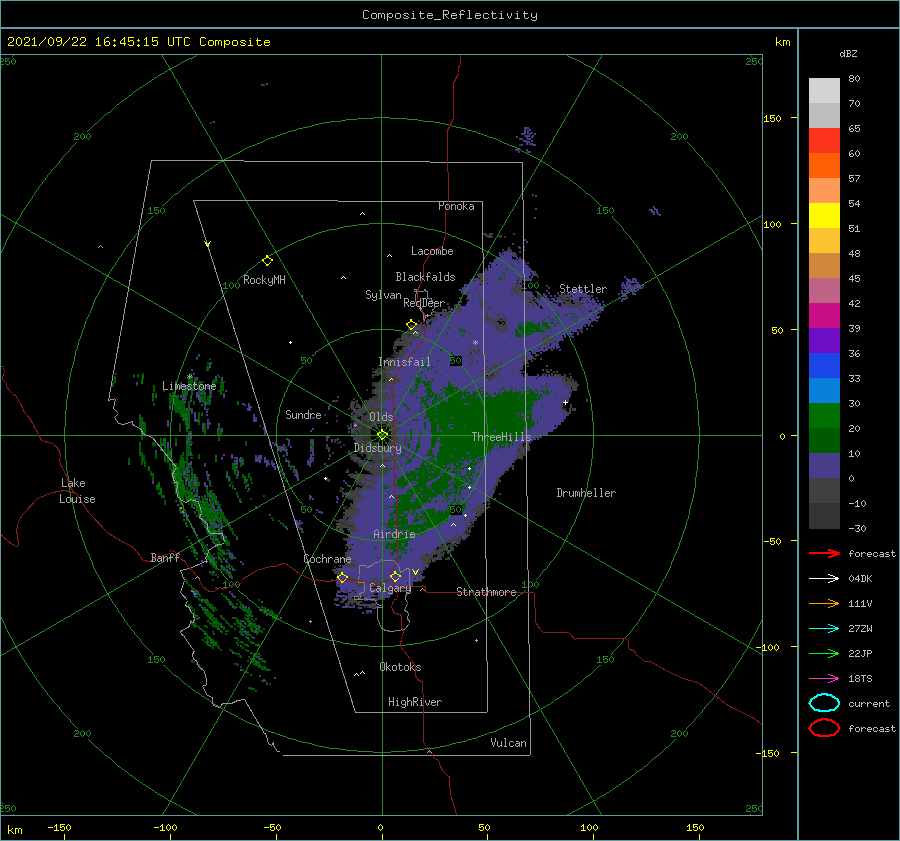This screenshot has height=841, width=900.
Task: Click the highlighted 50 range label northeast of Airdrie
Action: coord(456,509)
